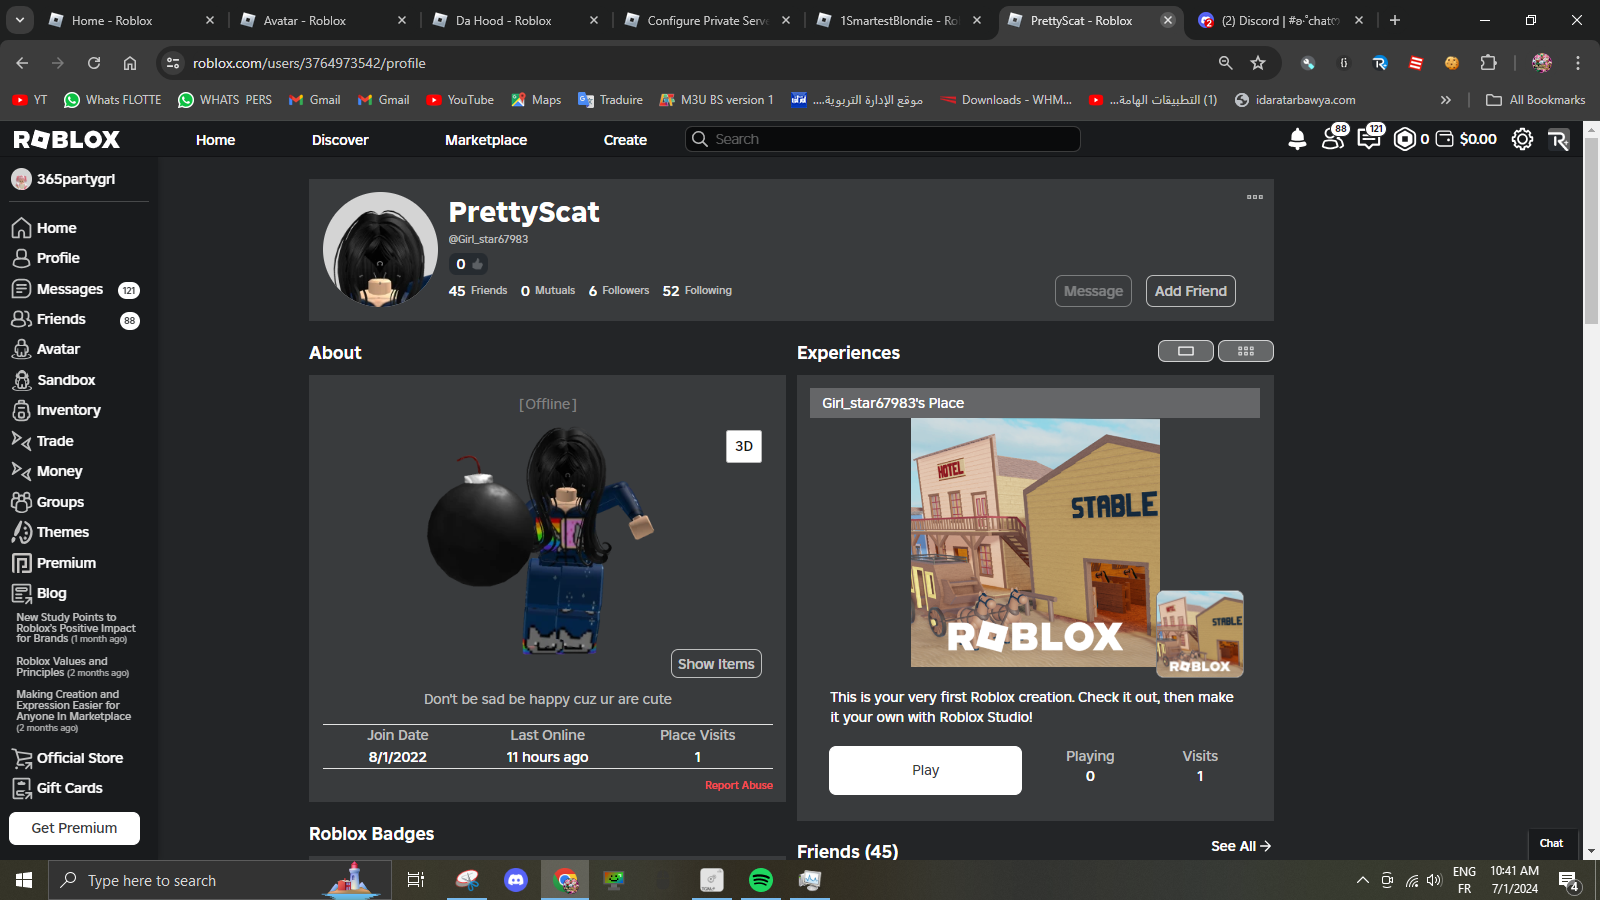Click the 52 Following count
Screen dimensions: 1600x900
click(697, 291)
